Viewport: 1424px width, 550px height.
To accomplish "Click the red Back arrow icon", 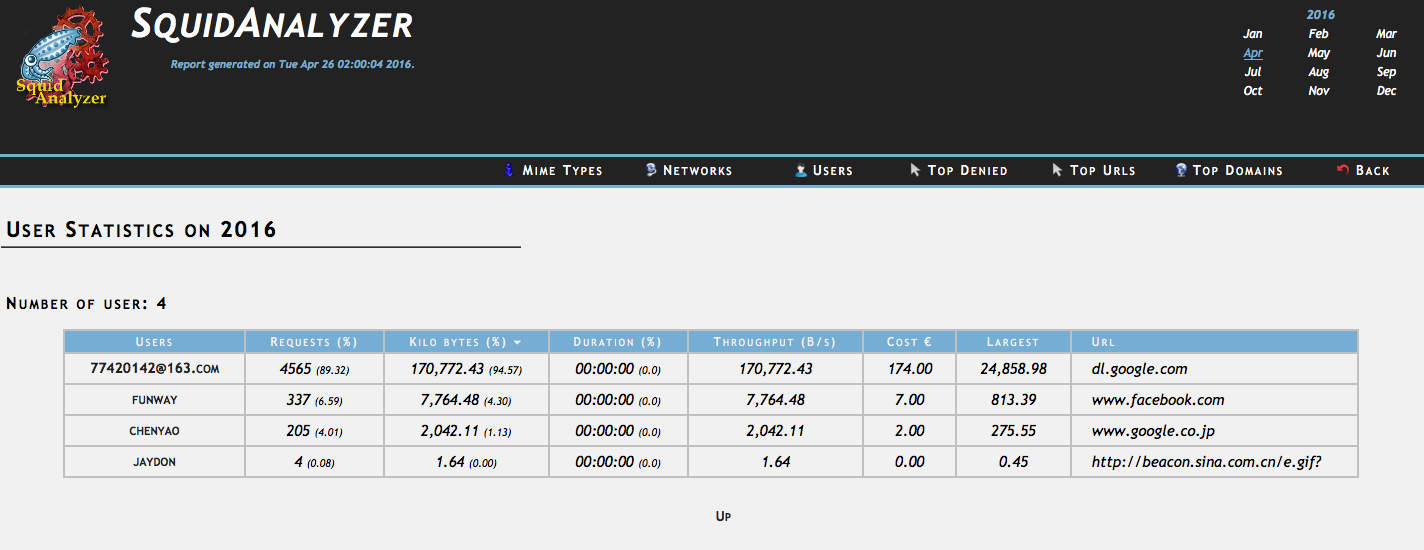I will point(1343,170).
